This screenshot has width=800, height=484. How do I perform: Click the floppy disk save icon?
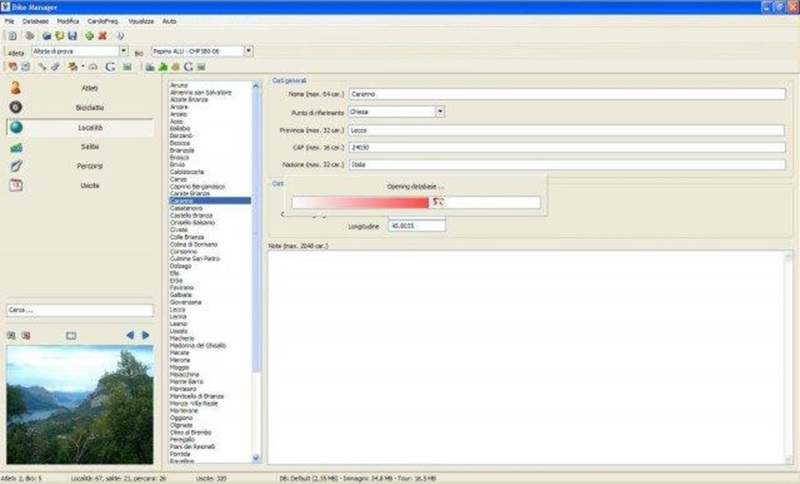[72, 36]
